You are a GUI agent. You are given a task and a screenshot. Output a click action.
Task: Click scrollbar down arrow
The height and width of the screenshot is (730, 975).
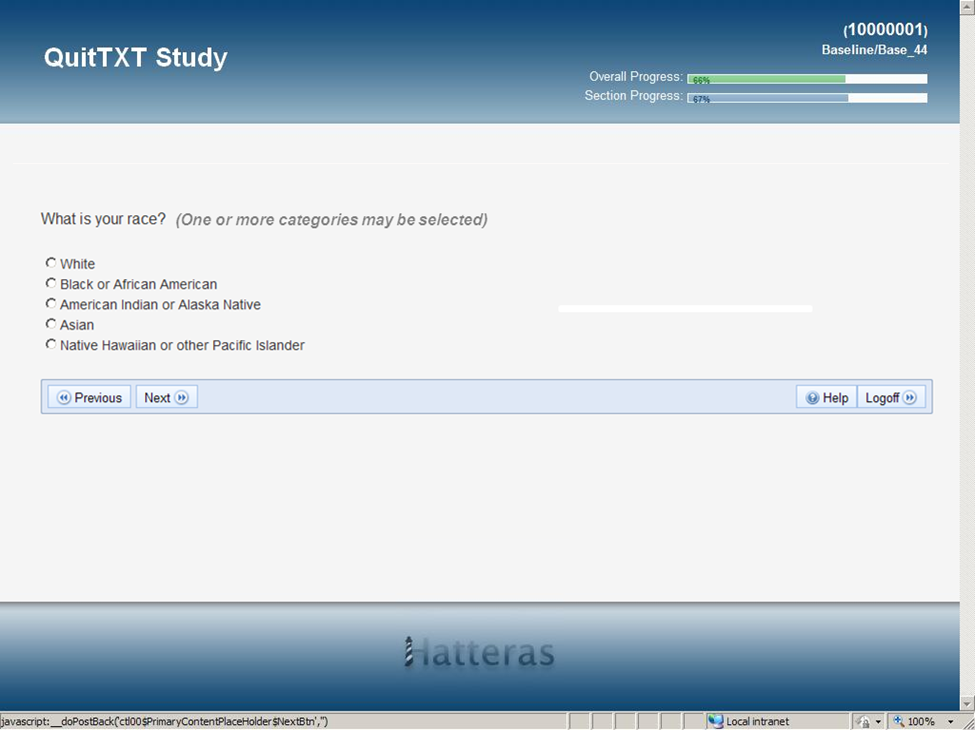point(968,704)
